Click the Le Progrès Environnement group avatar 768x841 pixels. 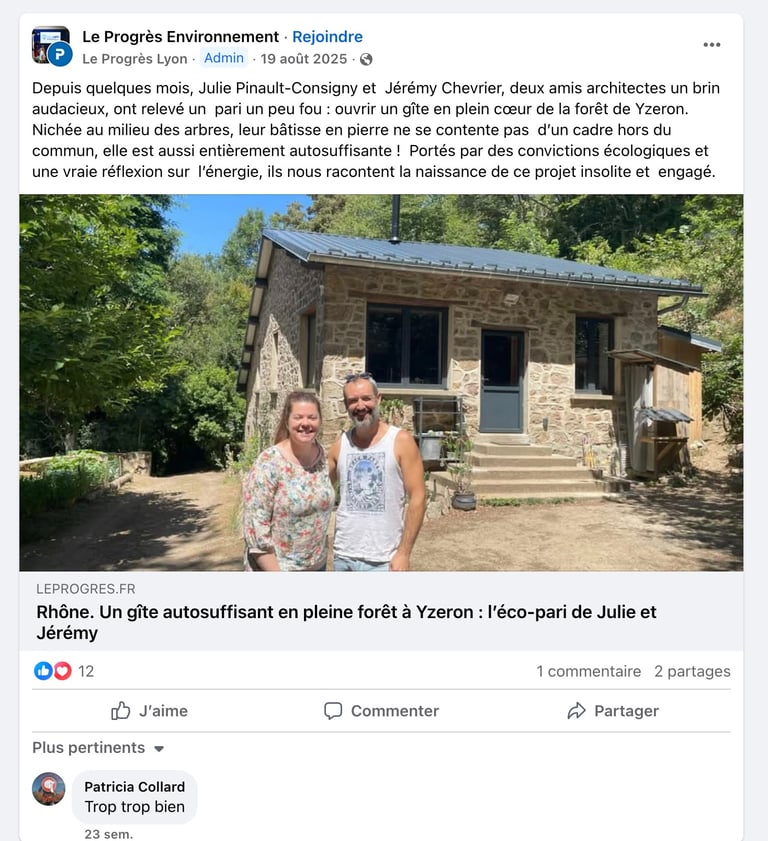pyautogui.click(x=51, y=46)
